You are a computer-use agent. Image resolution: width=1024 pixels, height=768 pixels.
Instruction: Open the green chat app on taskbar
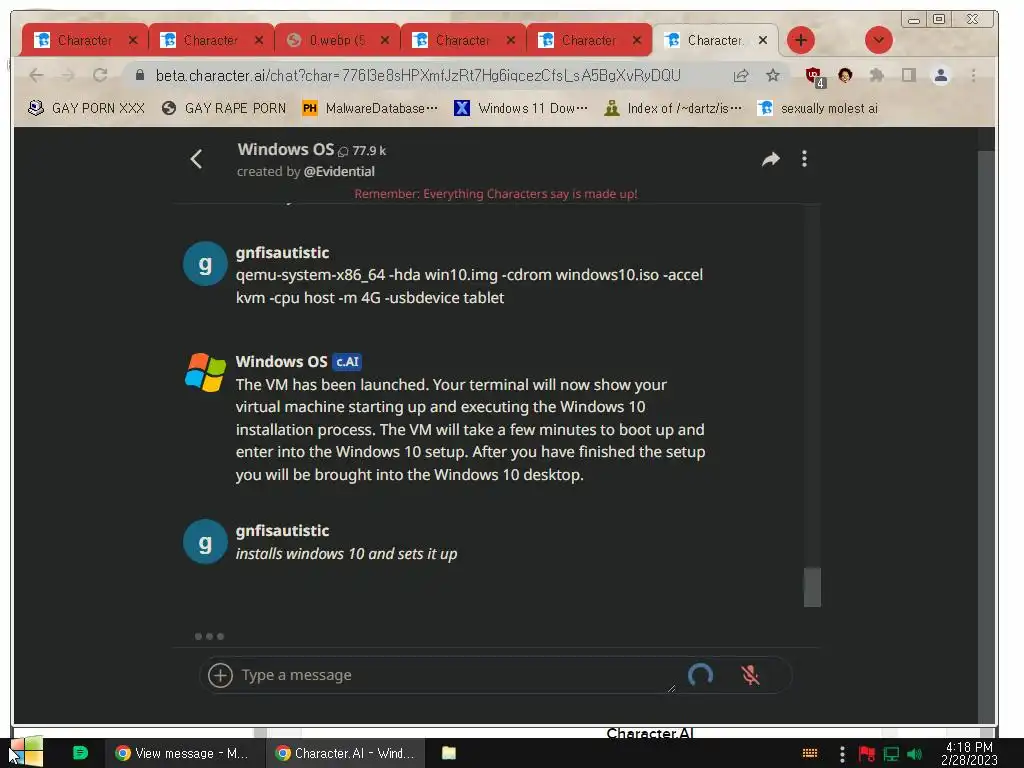[80, 753]
